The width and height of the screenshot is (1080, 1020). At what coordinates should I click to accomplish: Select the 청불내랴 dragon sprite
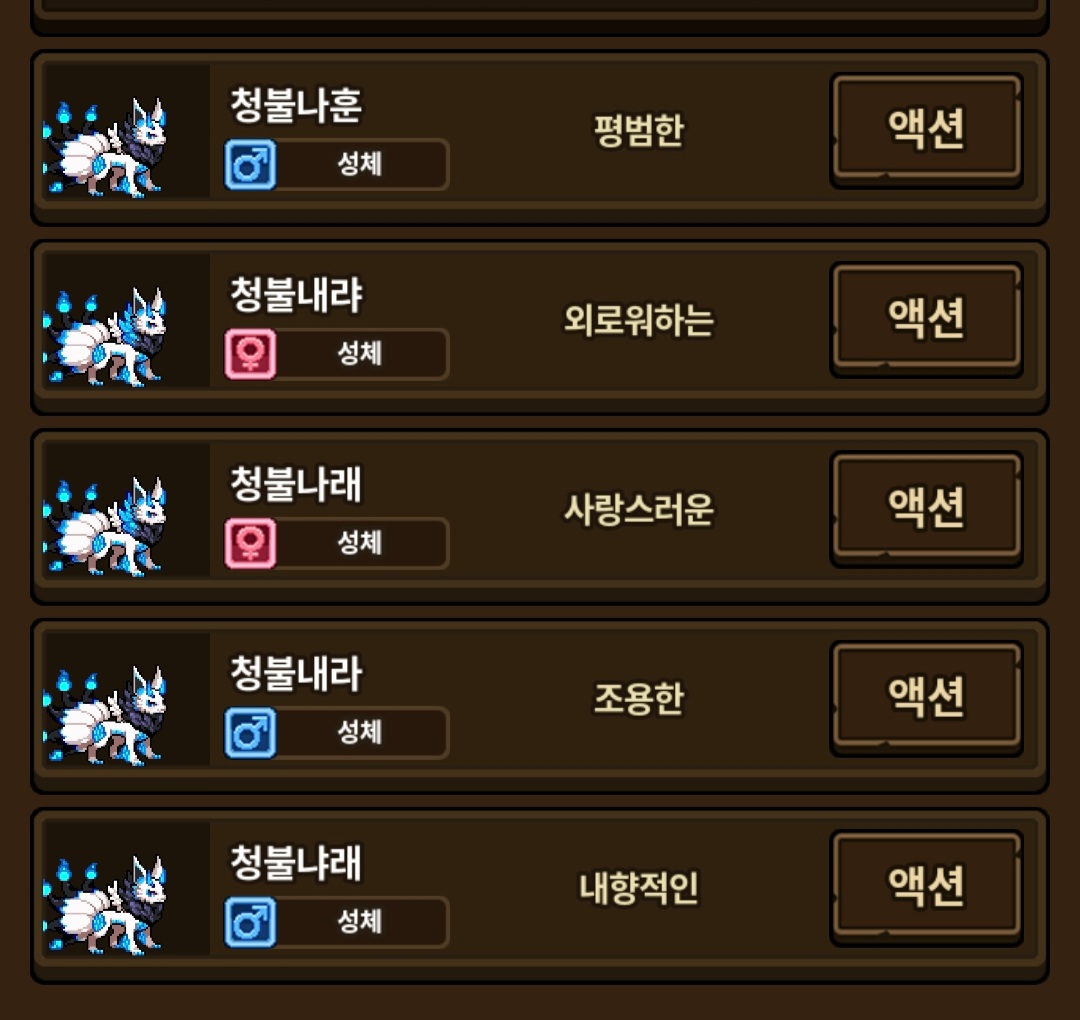[105, 337]
